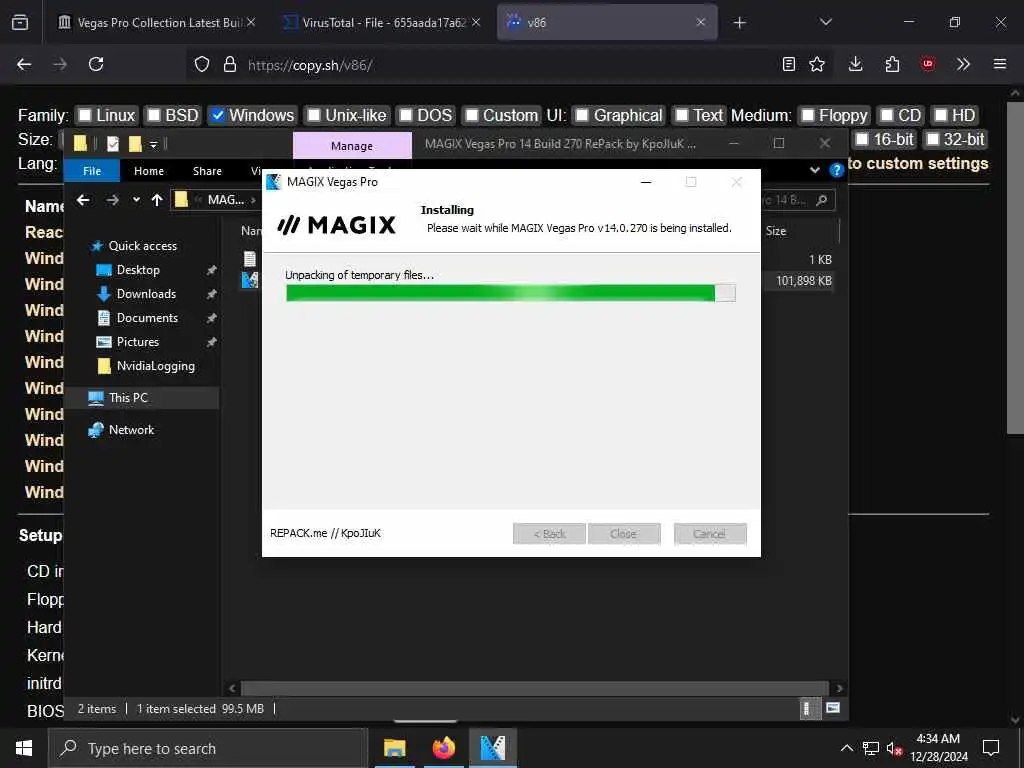
Task: Check the Text UI checkbox
Action: pyautogui.click(x=681, y=116)
